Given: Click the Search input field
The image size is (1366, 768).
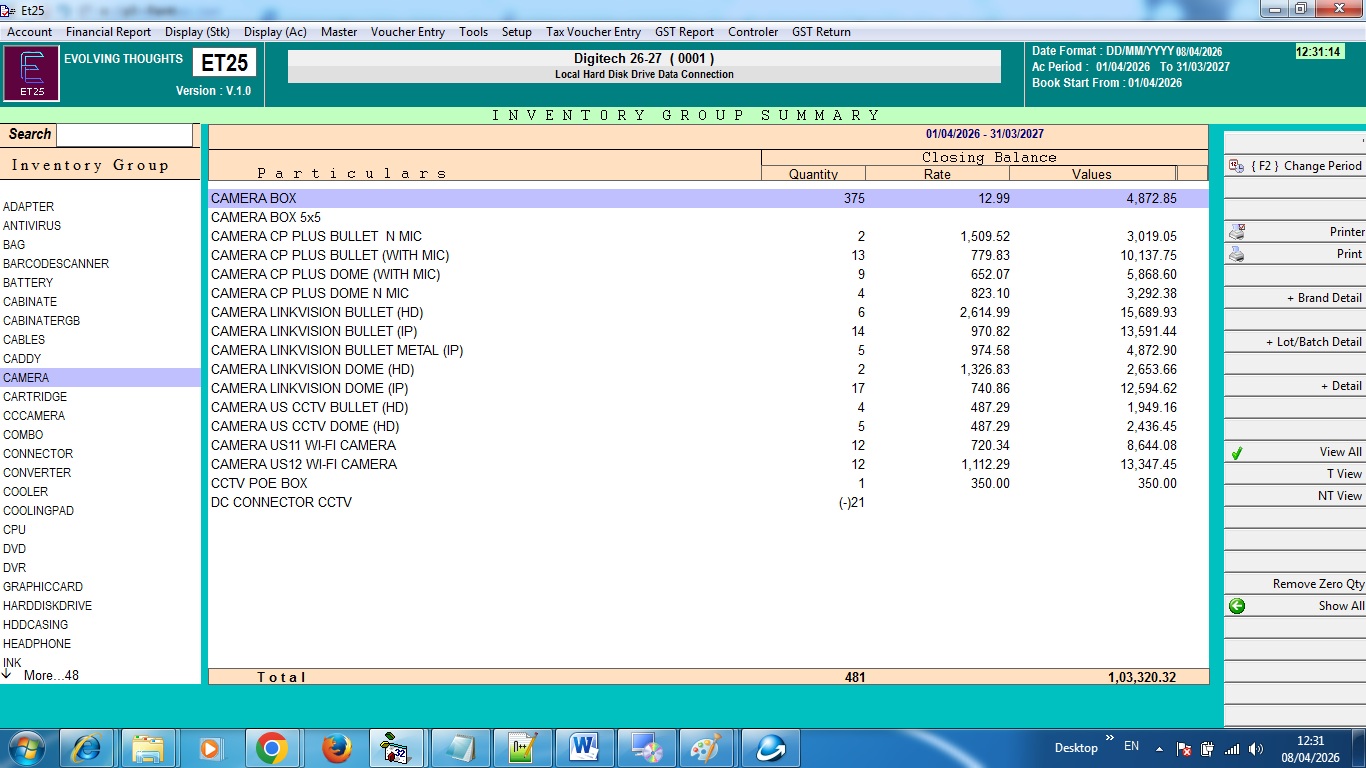Looking at the screenshot, I should tap(124, 135).
